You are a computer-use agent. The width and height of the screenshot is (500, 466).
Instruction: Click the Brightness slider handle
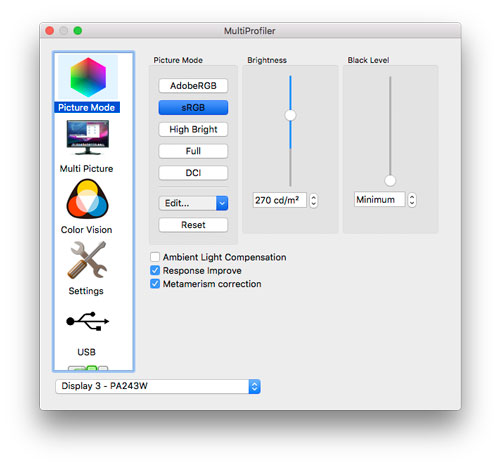[x=290, y=115]
